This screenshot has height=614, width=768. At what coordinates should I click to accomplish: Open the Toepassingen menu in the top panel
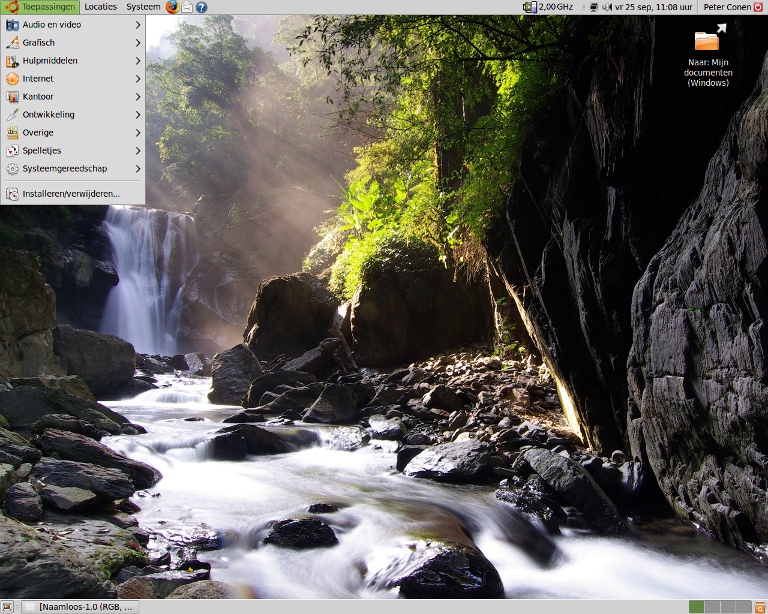pos(40,7)
